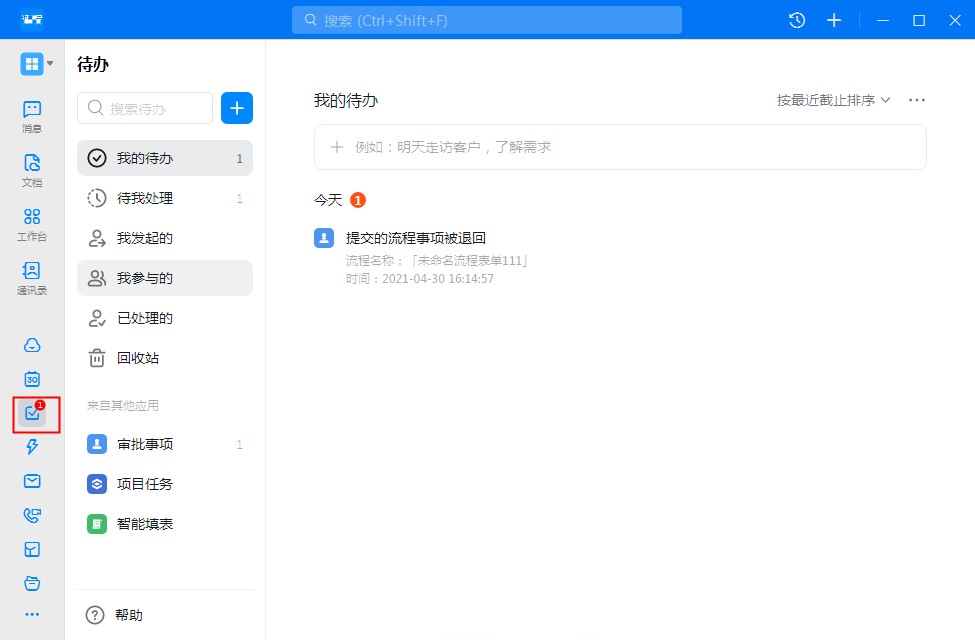Open the mail envelope icon in sidebar
The width and height of the screenshot is (975, 640).
pyautogui.click(x=32, y=481)
